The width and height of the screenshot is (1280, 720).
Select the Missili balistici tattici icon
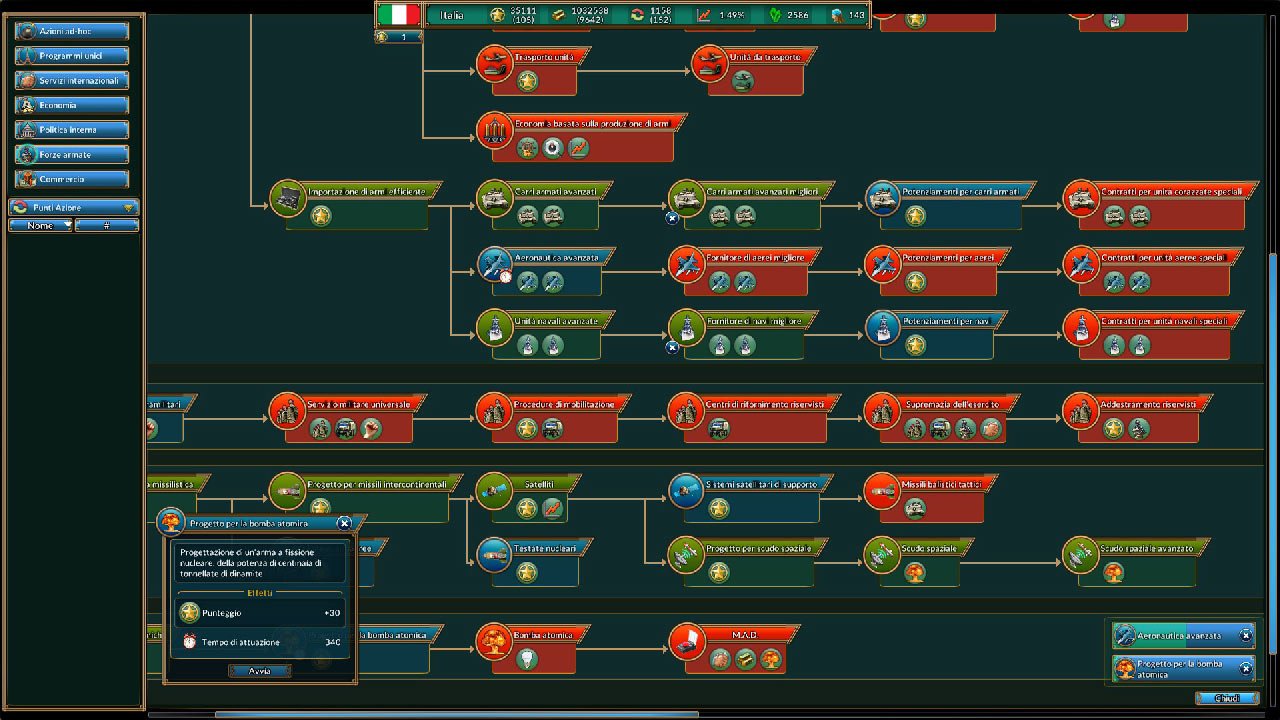[883, 490]
